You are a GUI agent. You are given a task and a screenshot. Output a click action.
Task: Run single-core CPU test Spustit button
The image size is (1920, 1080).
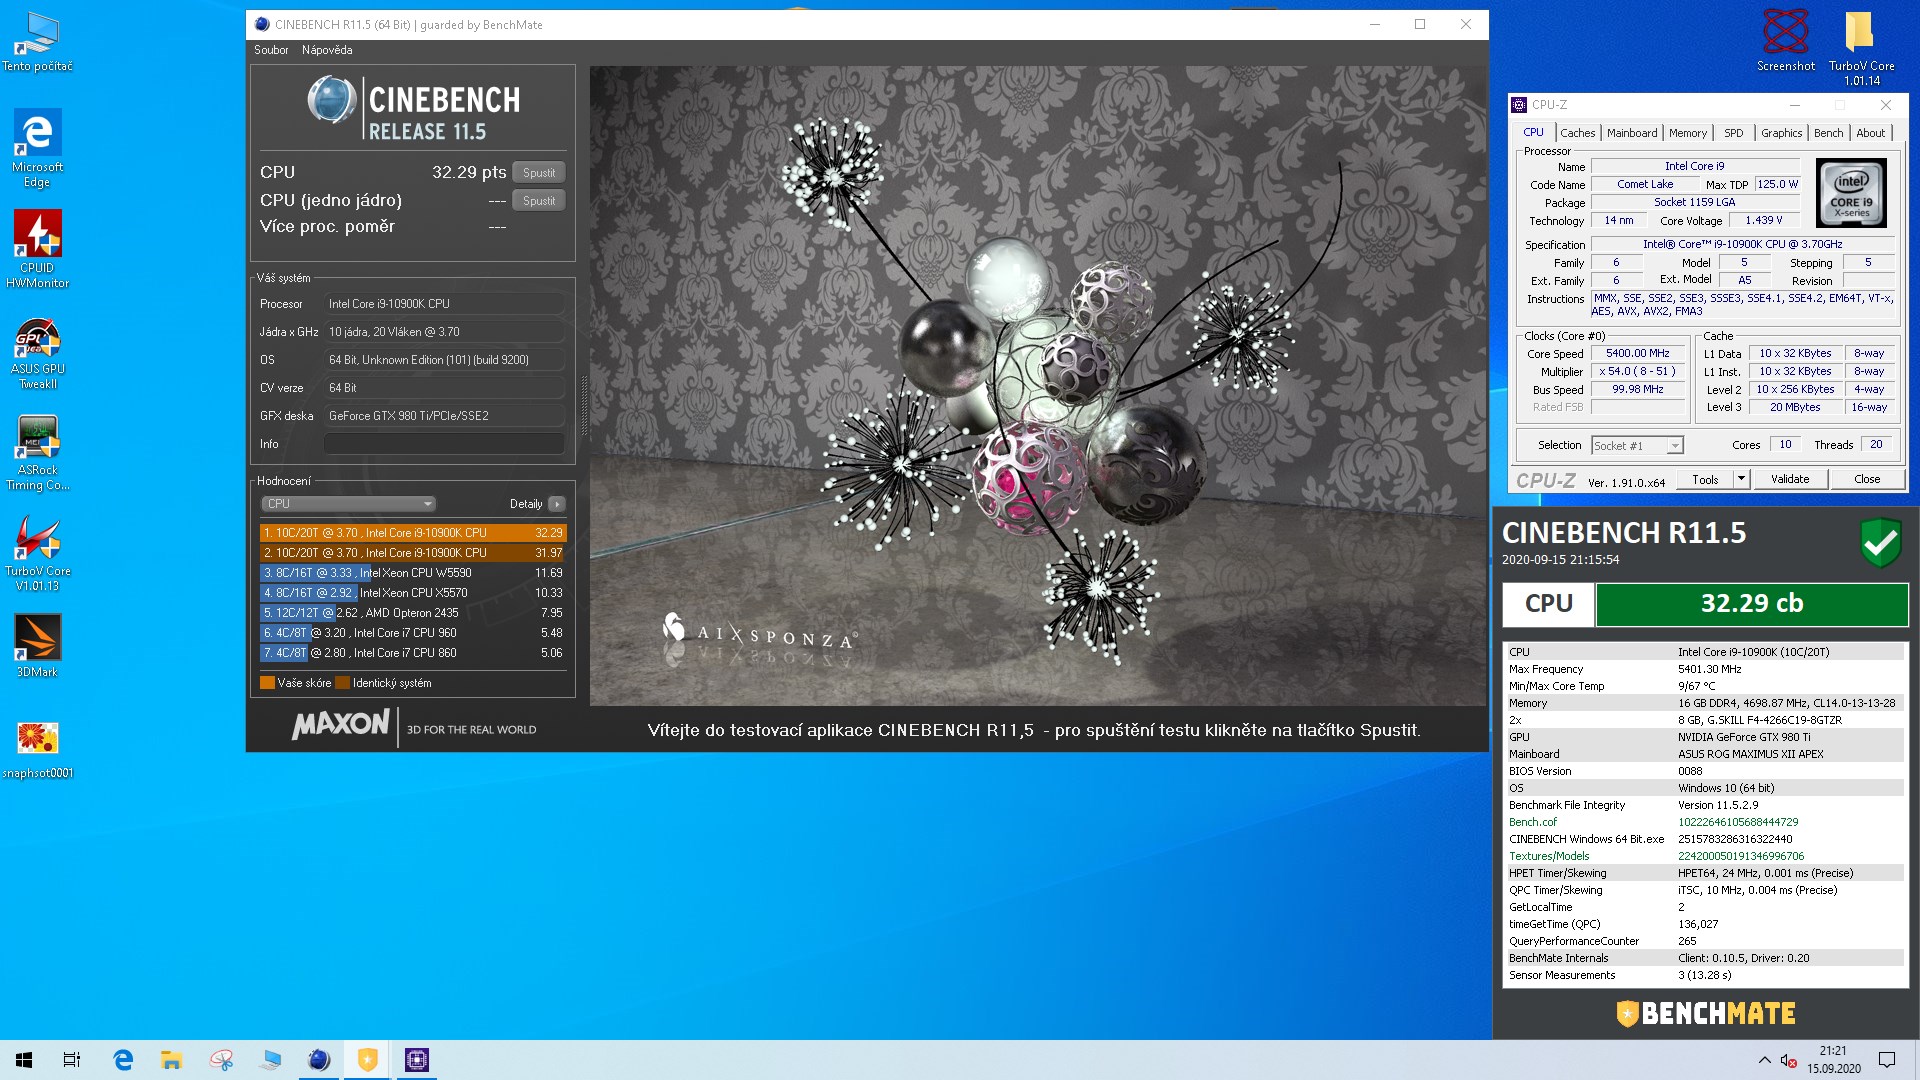coord(539,200)
